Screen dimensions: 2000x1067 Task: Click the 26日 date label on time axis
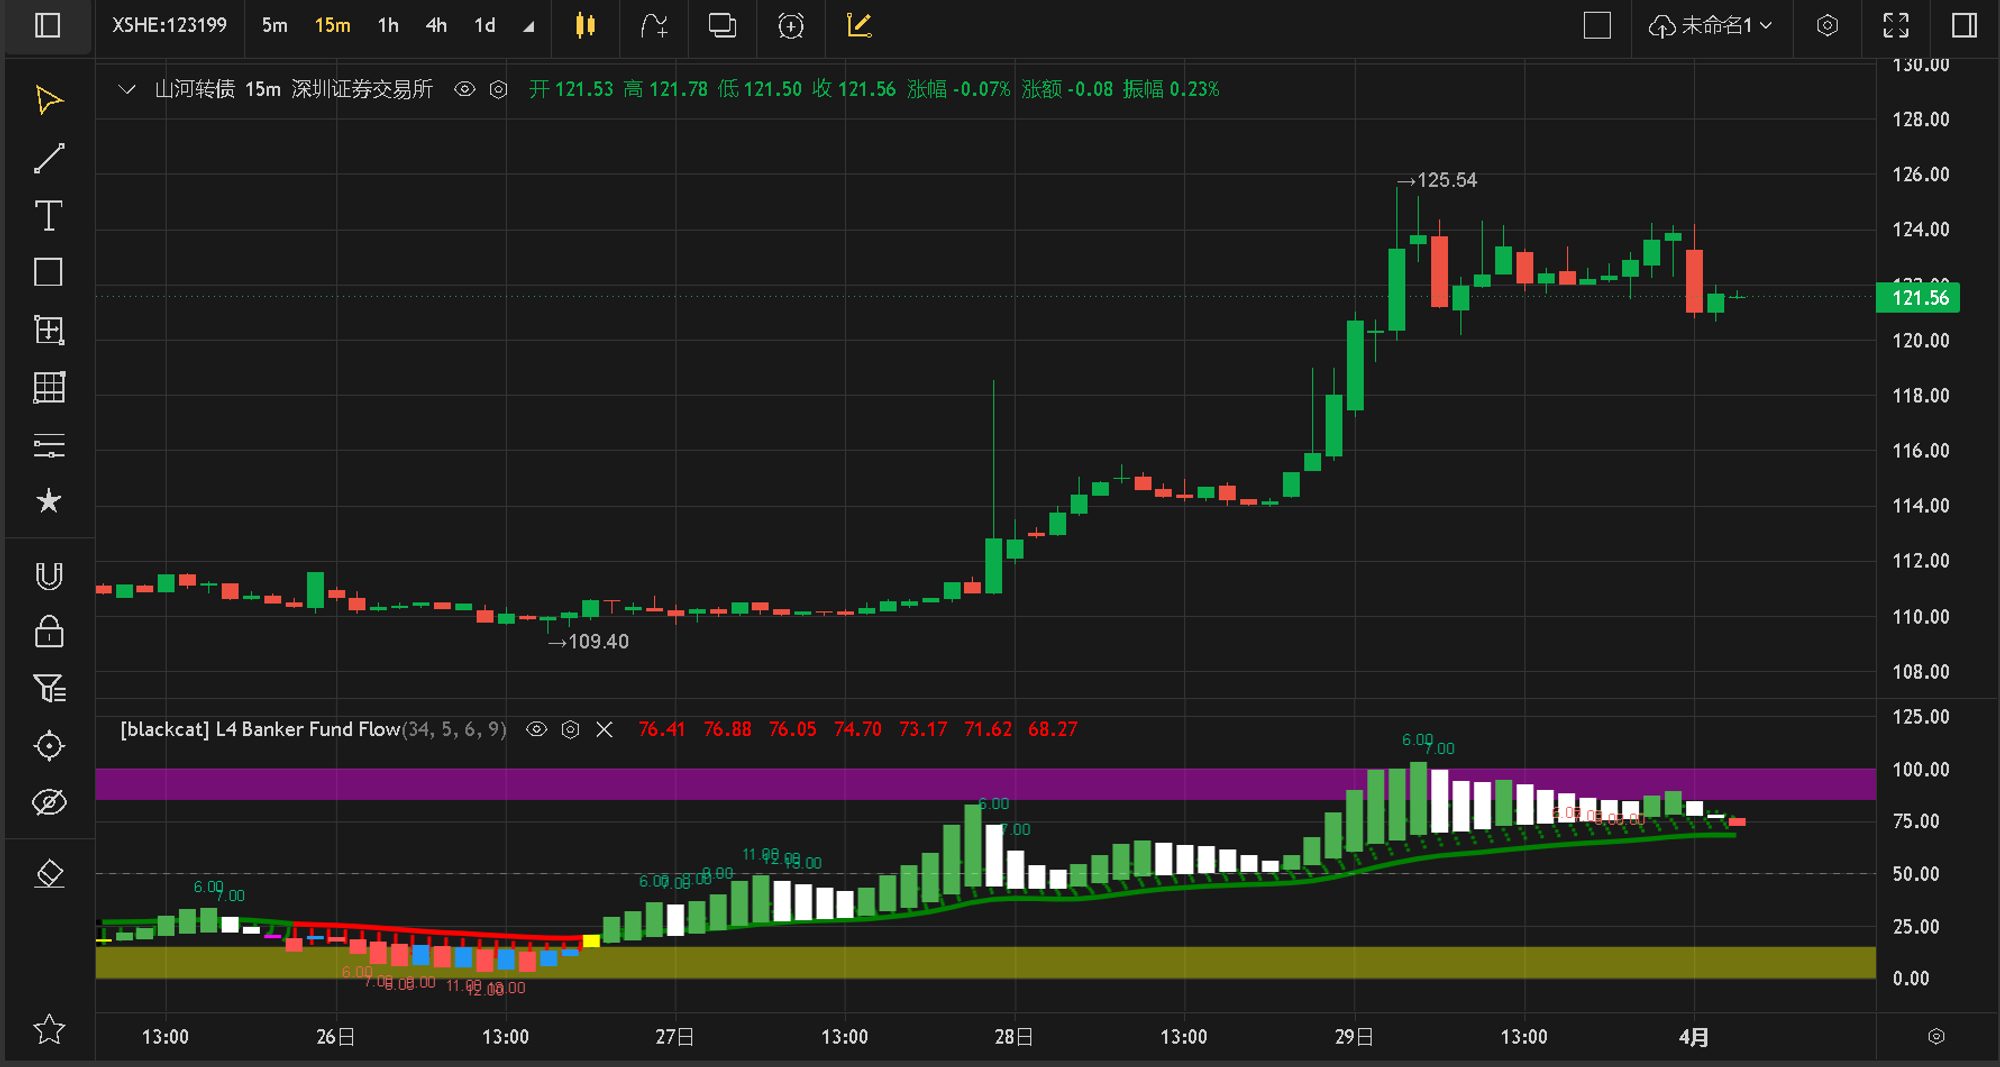[335, 1037]
